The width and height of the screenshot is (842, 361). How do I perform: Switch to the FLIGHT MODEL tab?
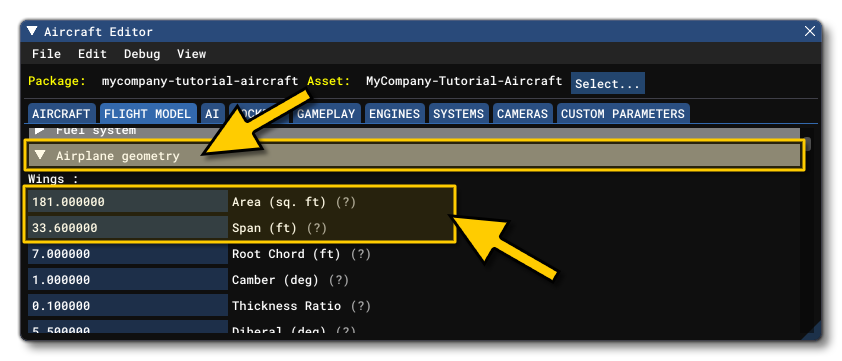[x=147, y=114]
